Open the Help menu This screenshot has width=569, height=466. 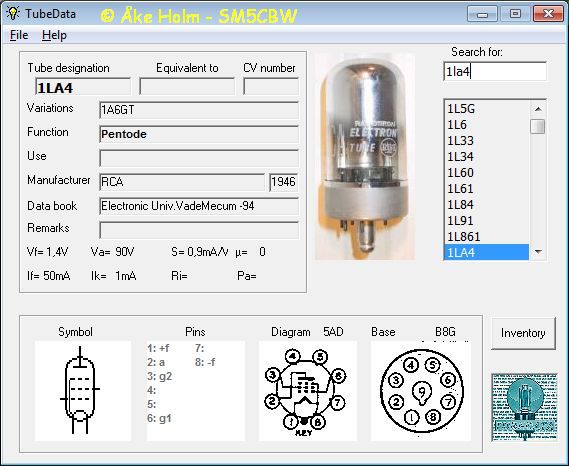coord(54,35)
